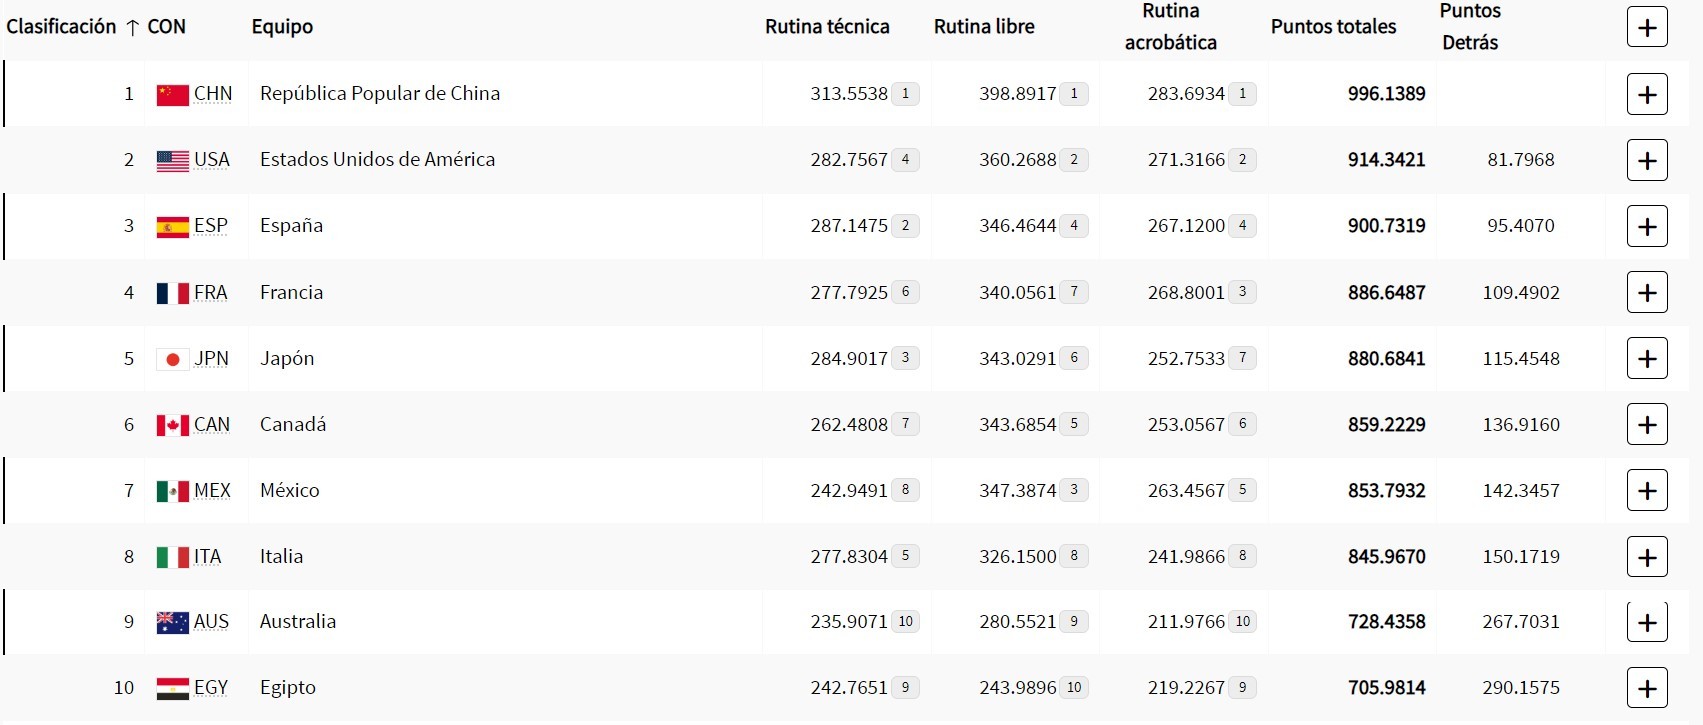Expand Italia row with plus button

(1647, 556)
